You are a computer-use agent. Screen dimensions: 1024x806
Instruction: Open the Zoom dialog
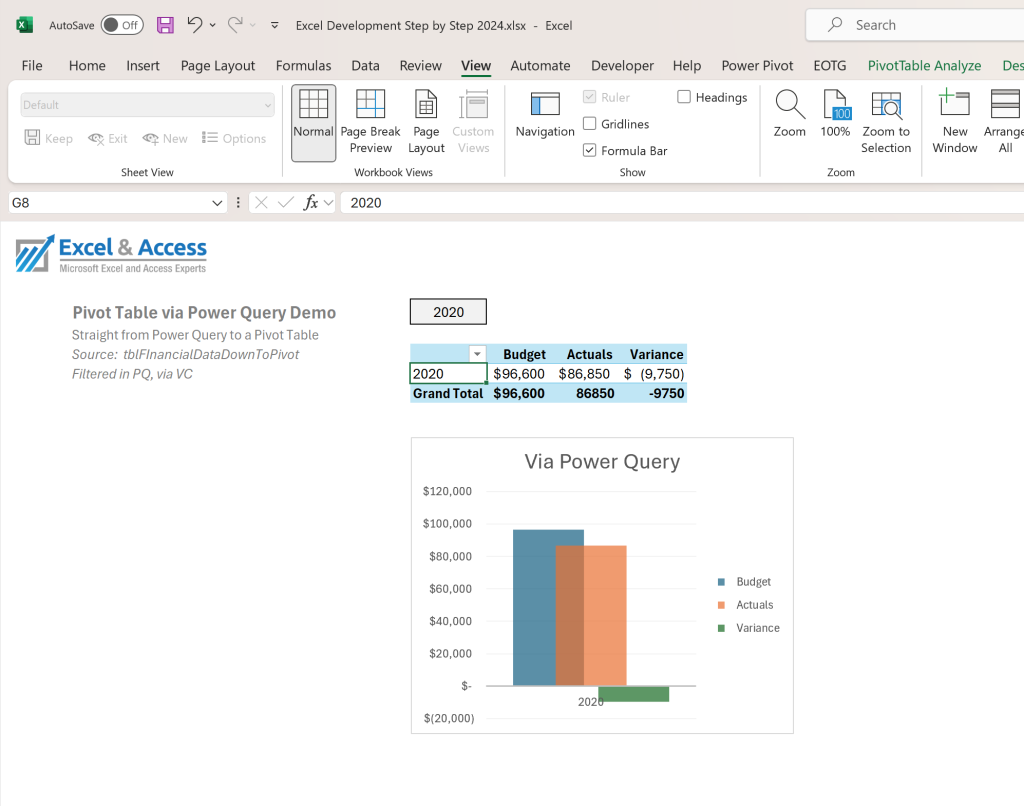[x=790, y=114]
